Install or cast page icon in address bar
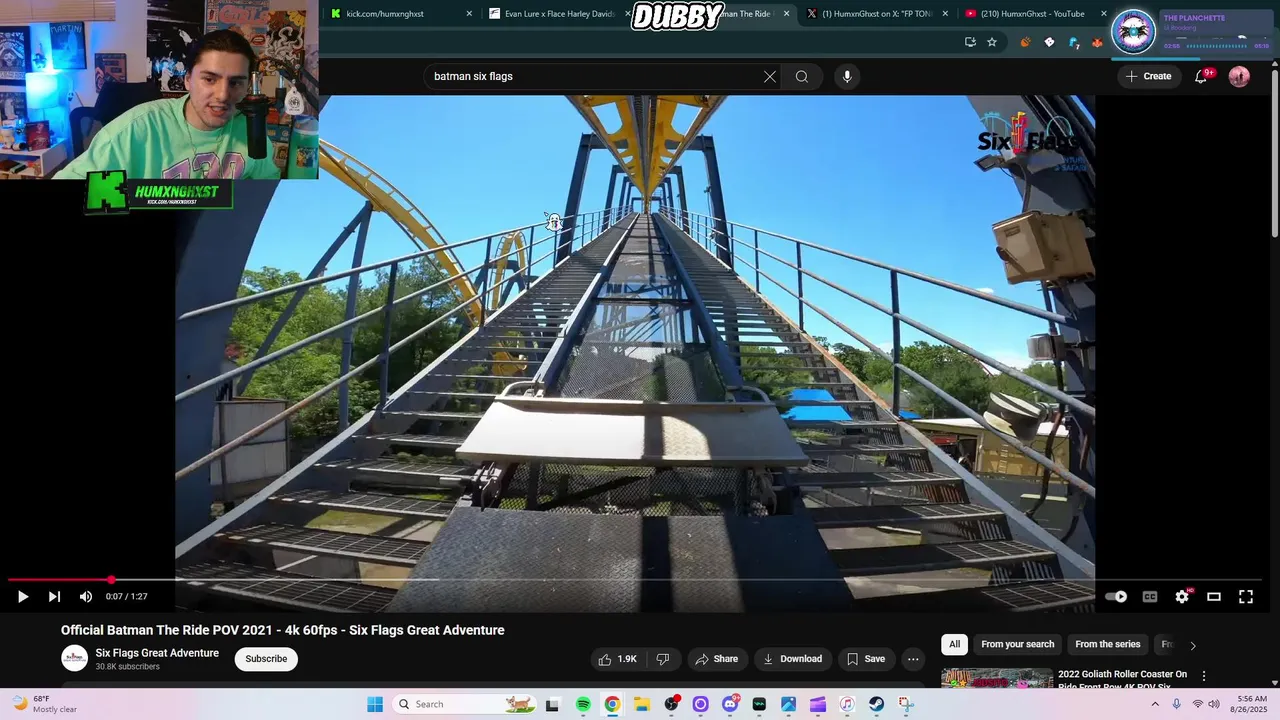Viewport: 1280px width, 720px height. [970, 42]
